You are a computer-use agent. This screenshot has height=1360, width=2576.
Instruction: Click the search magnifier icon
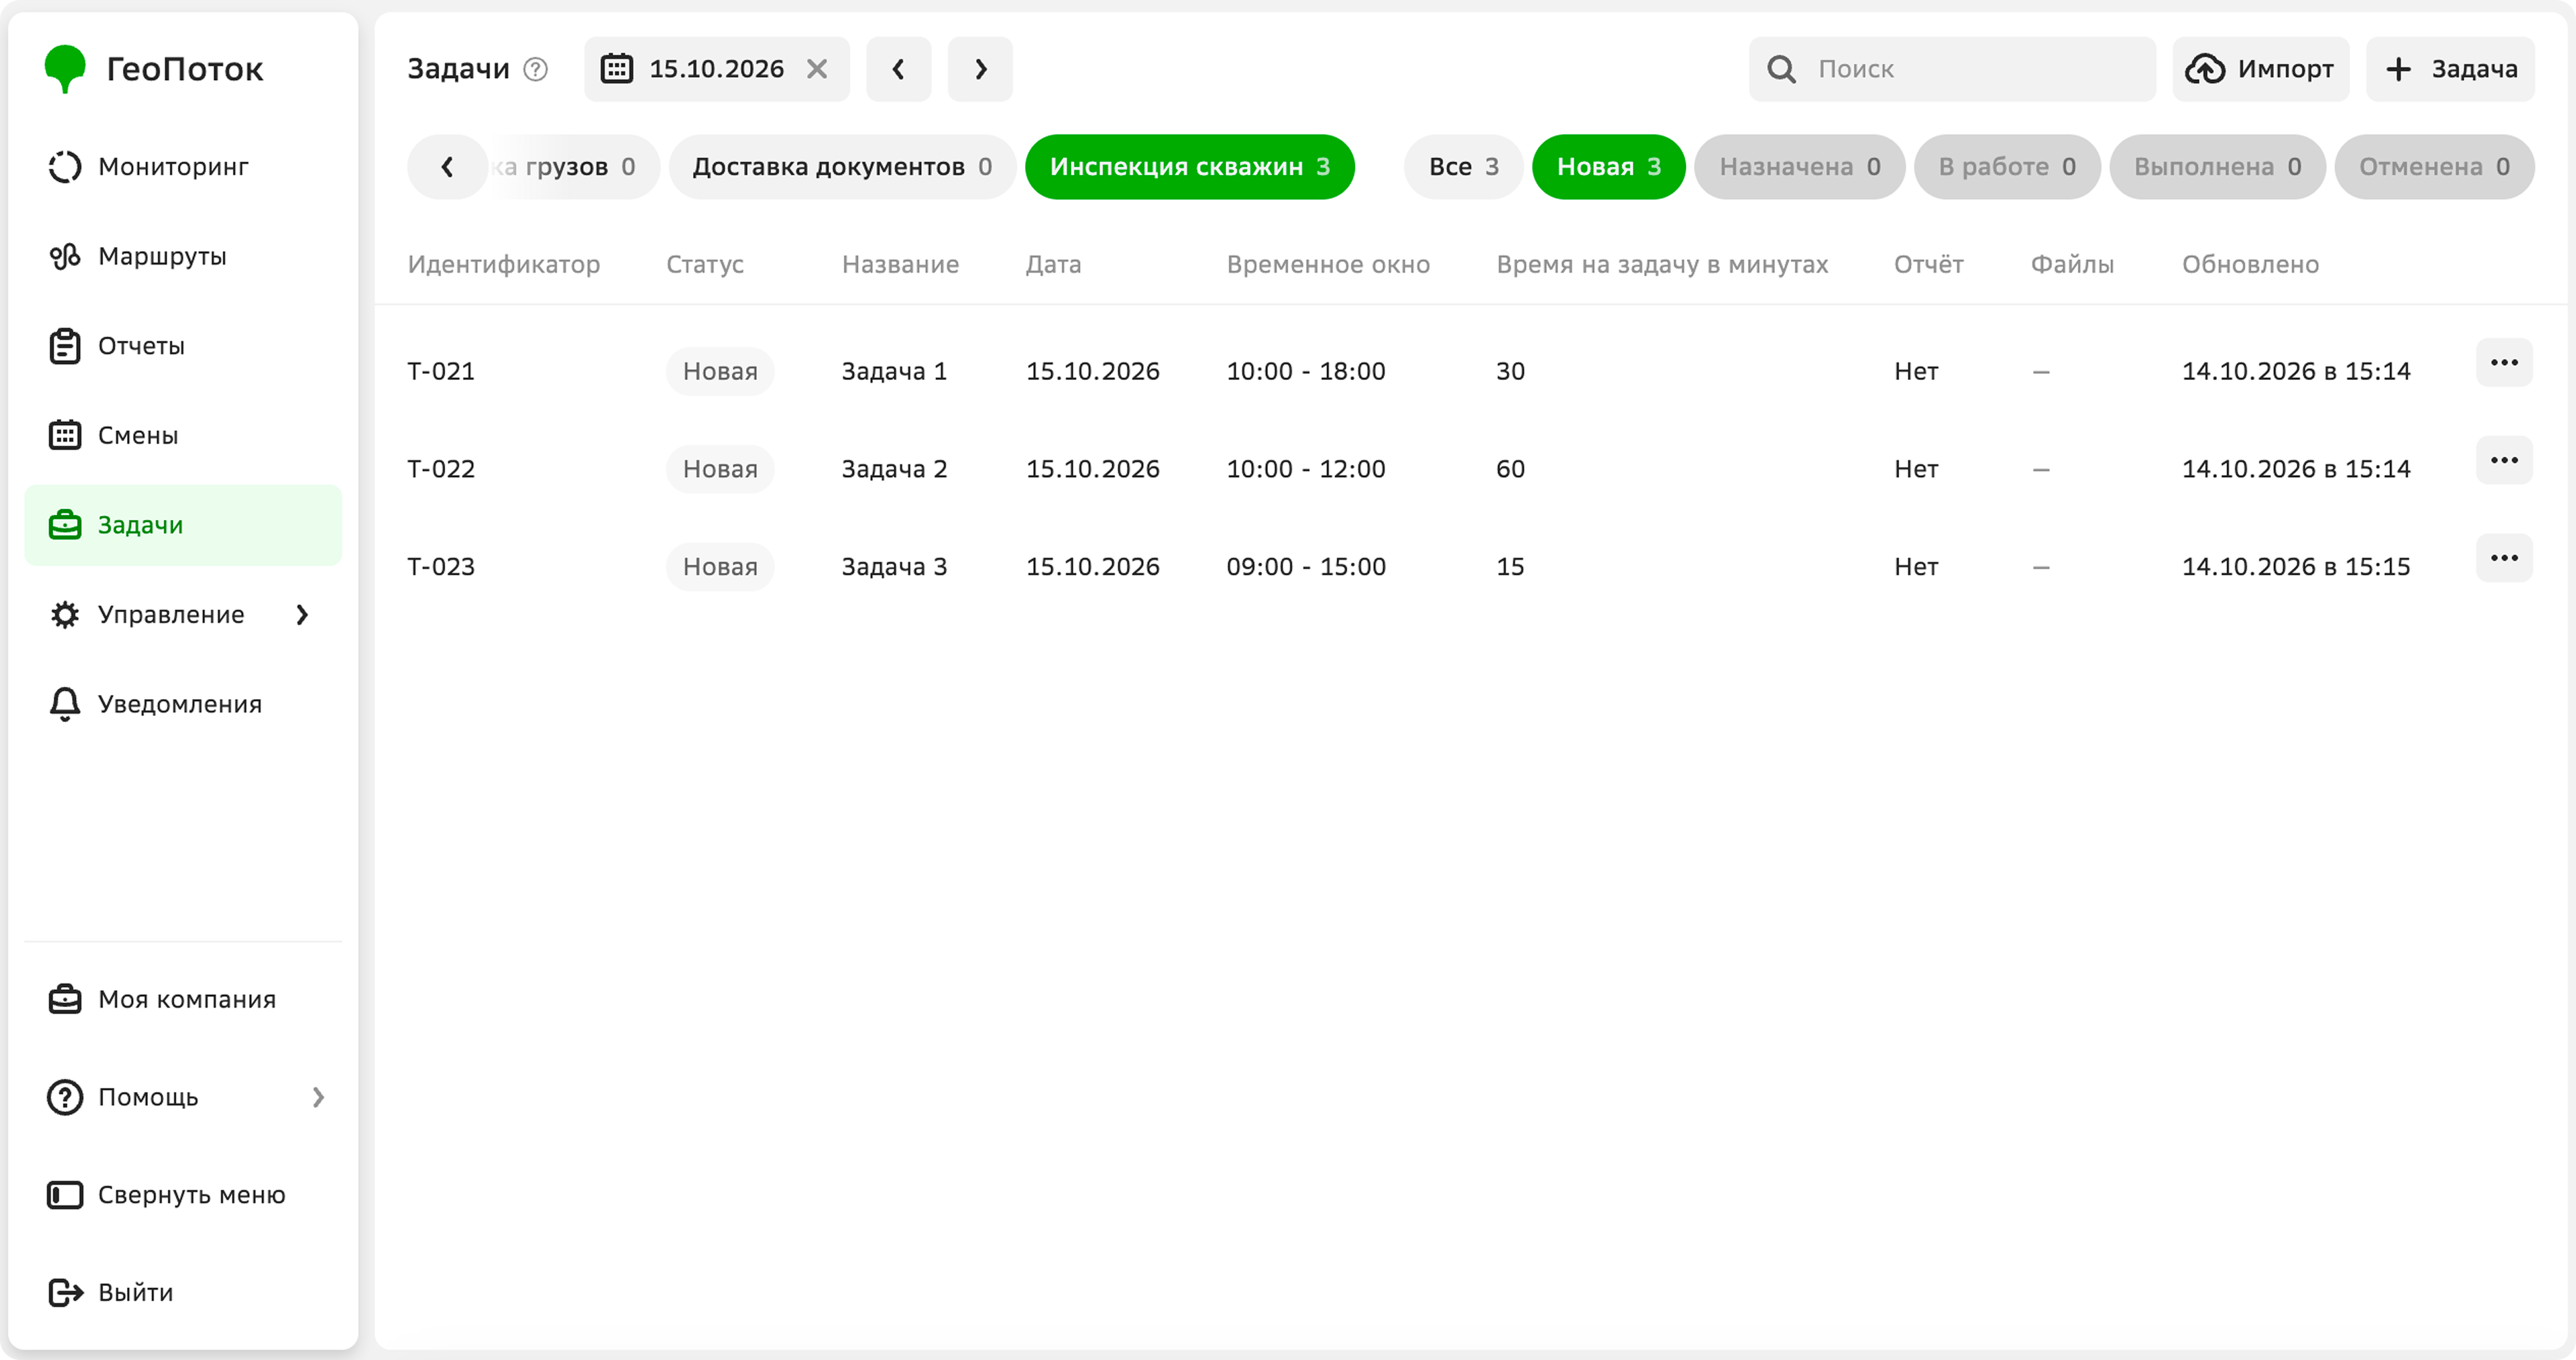[1781, 69]
